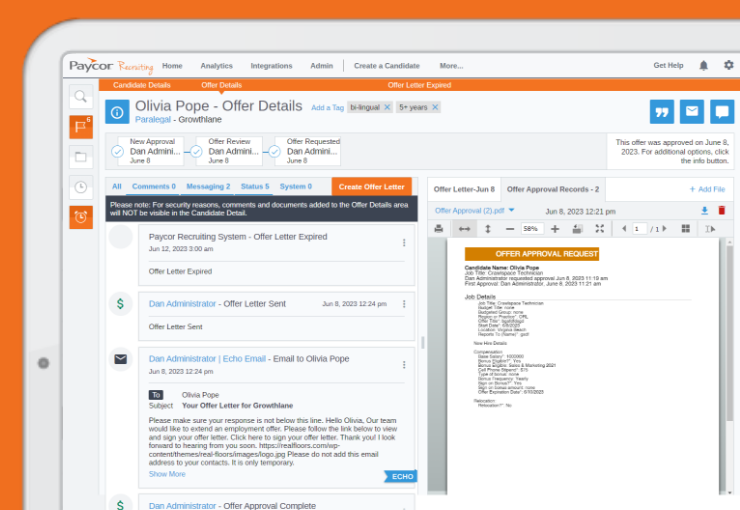
Task: Download the Offer Approval PDF file
Action: click(705, 211)
